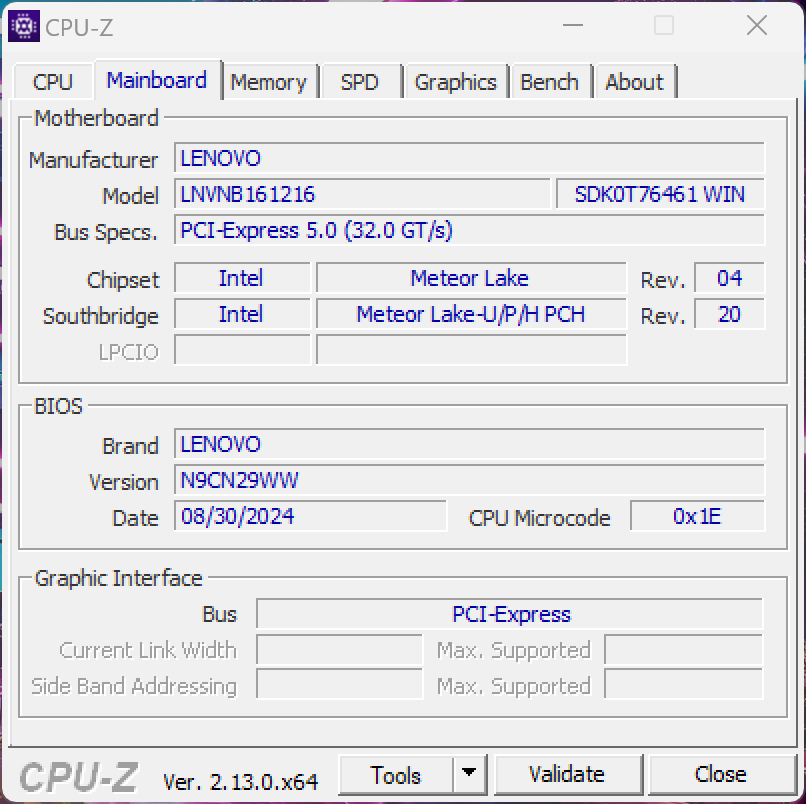Expand the Tools dropdown arrow
Image resolution: width=806 pixels, height=804 pixels.
click(x=469, y=773)
